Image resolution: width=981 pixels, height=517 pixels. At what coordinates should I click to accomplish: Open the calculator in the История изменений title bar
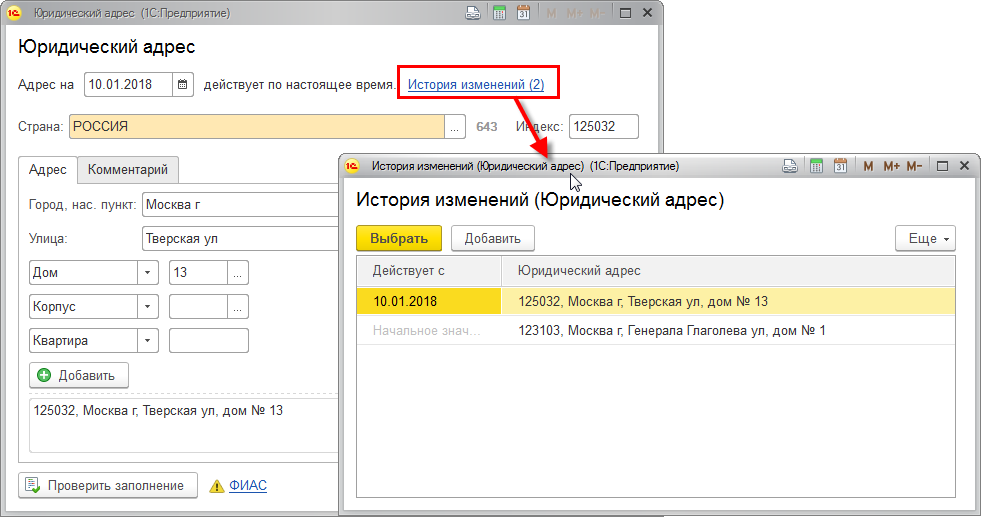(x=815, y=165)
